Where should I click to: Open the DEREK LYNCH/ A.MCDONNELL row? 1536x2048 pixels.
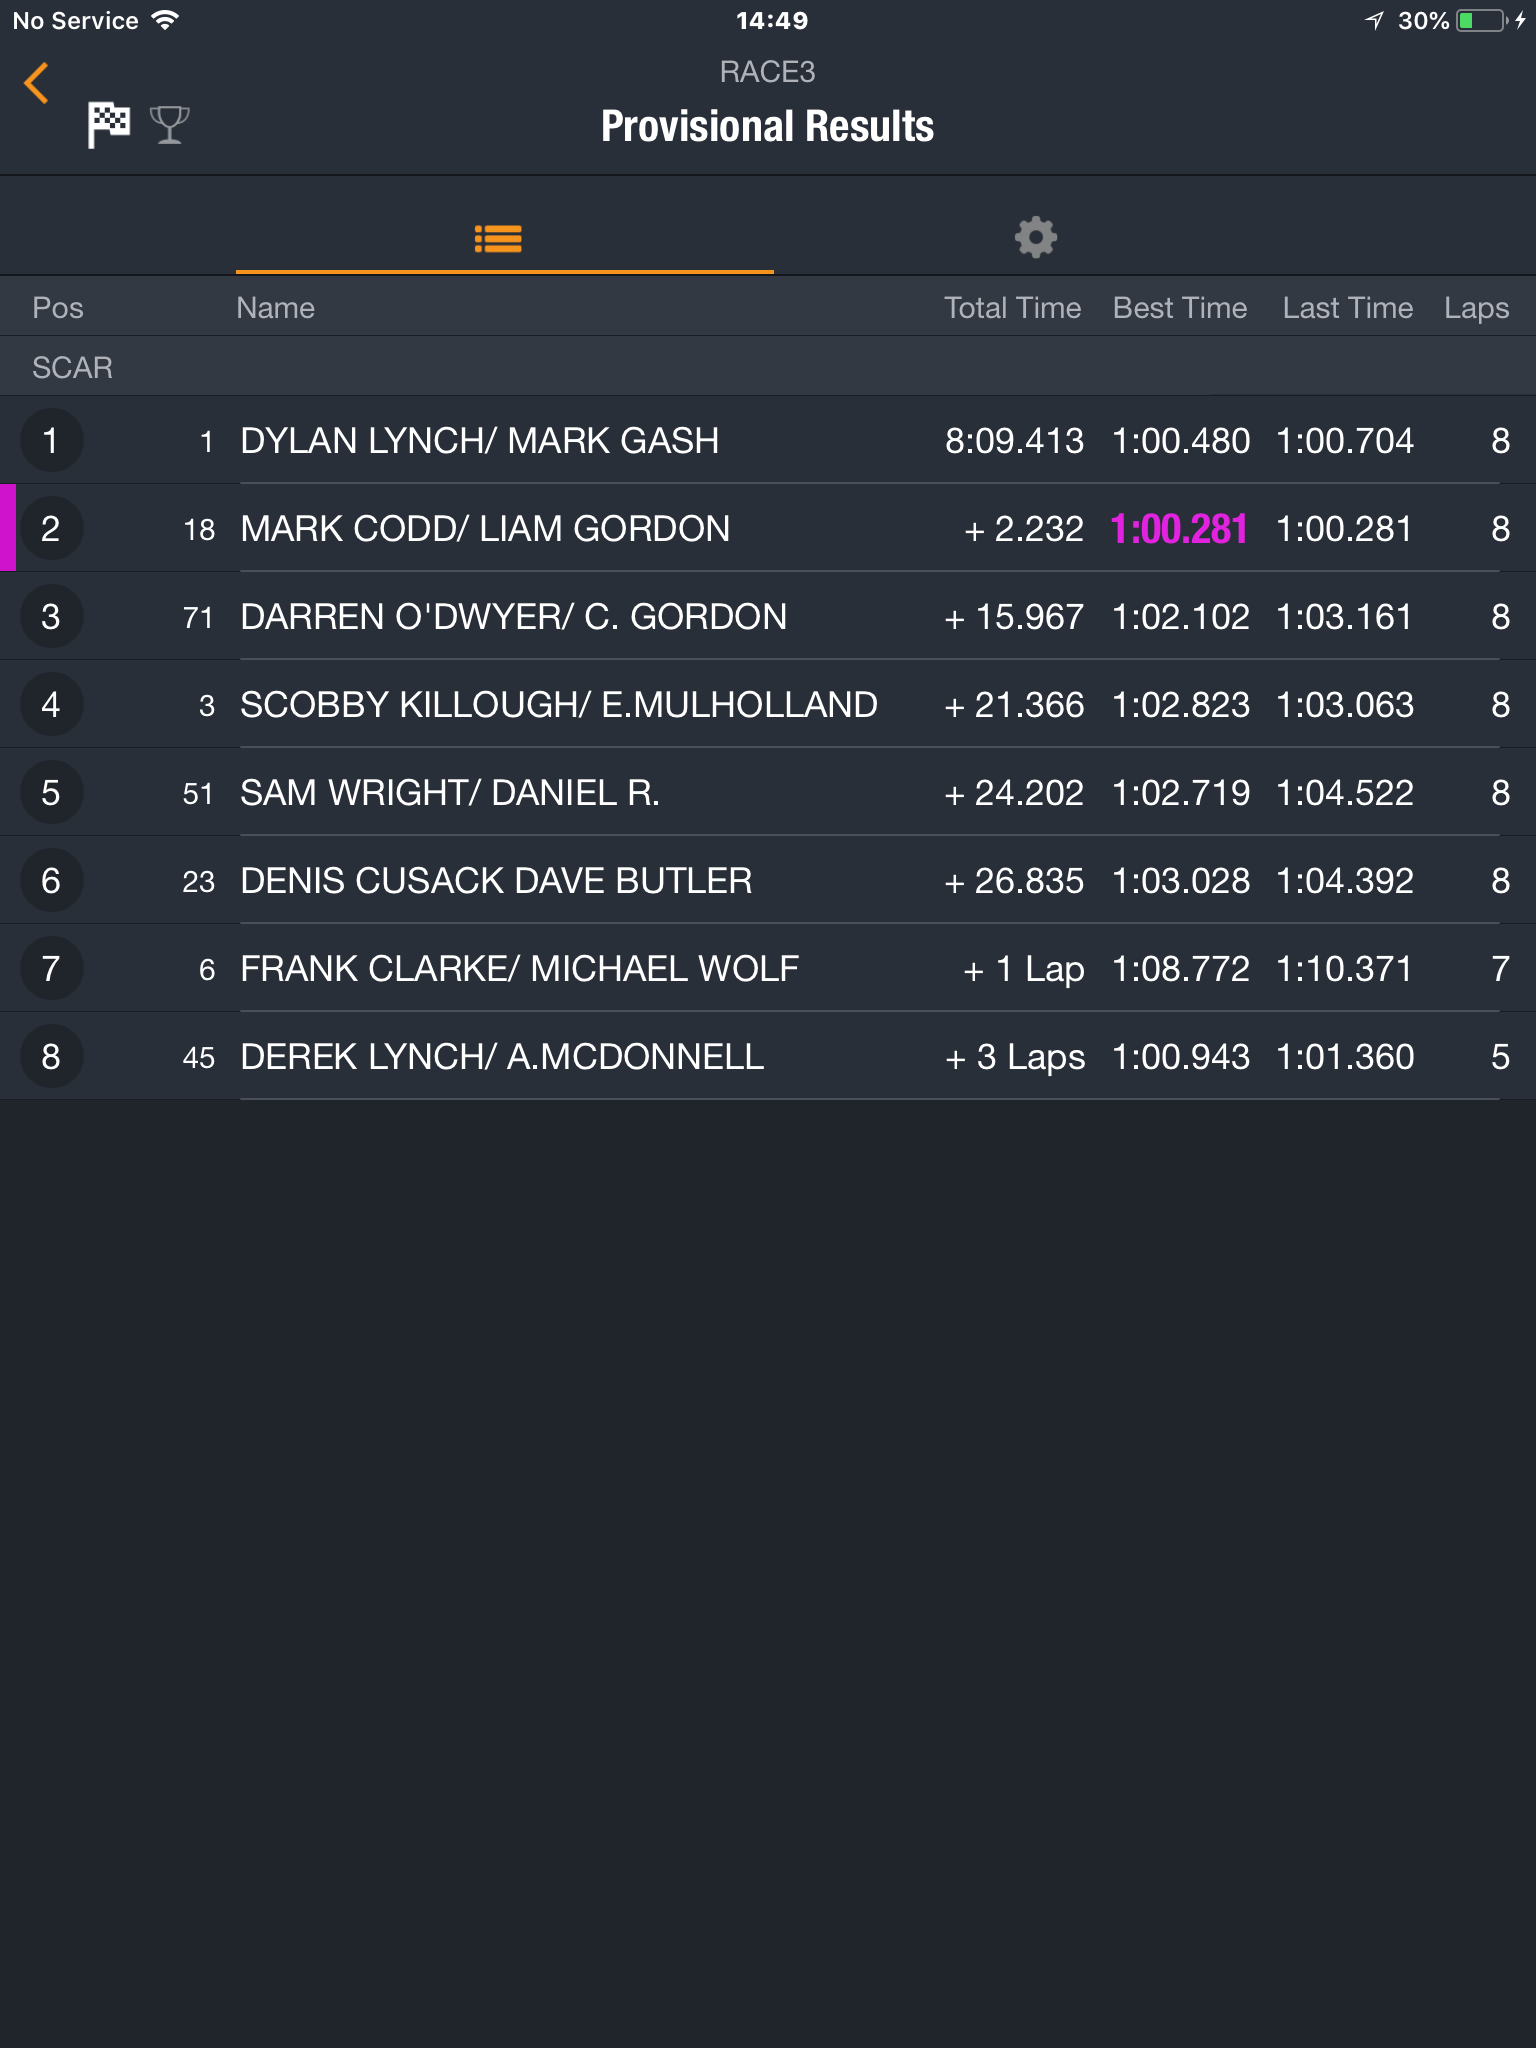(768, 1057)
